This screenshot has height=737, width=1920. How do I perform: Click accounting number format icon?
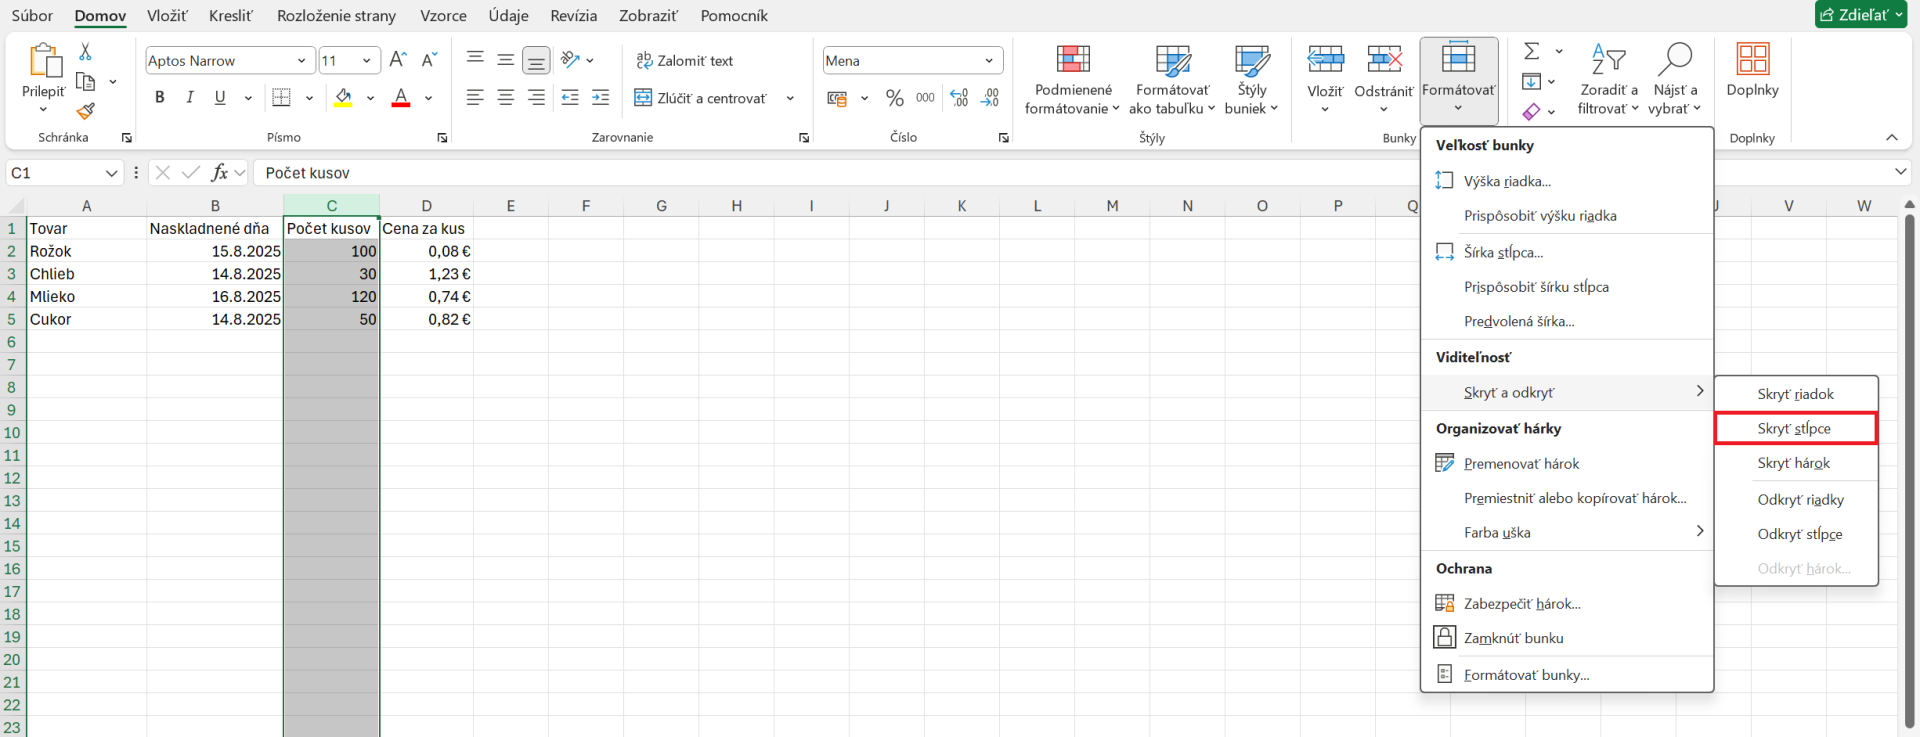coord(837,98)
